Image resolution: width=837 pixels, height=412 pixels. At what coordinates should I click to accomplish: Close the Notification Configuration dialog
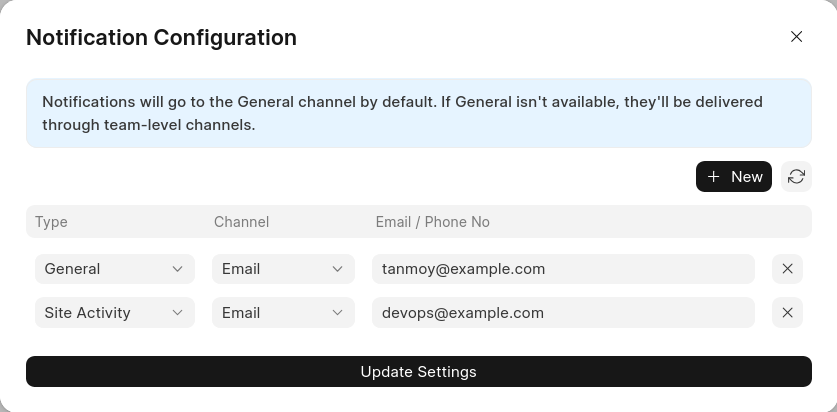796,37
